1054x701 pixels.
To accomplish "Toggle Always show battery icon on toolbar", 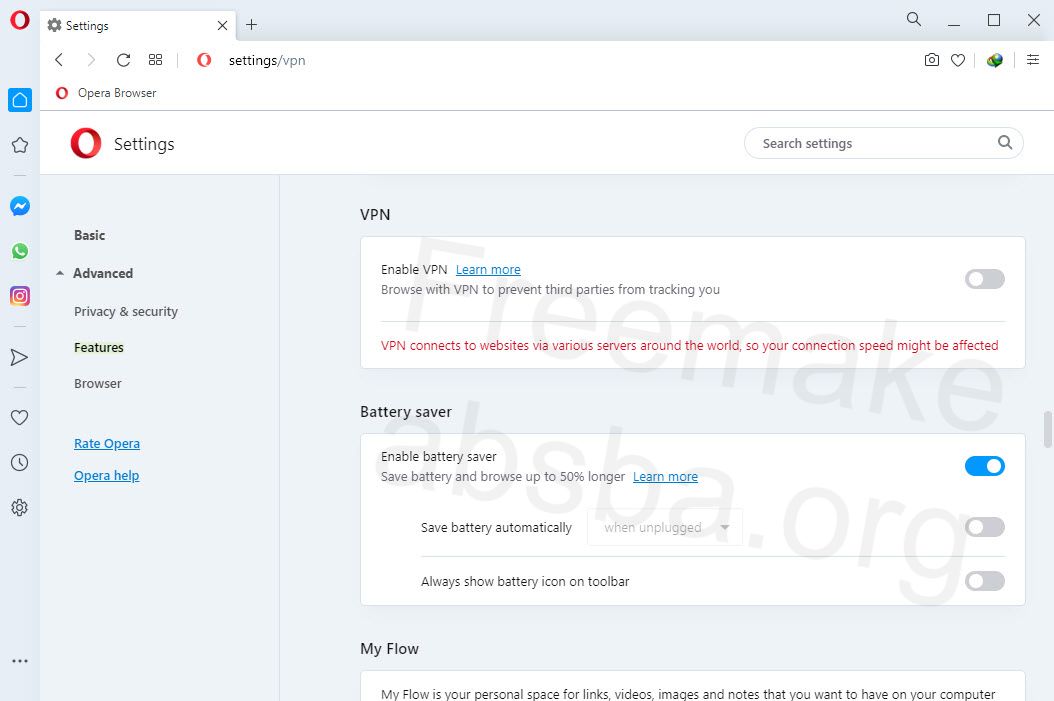I will click(x=984, y=581).
